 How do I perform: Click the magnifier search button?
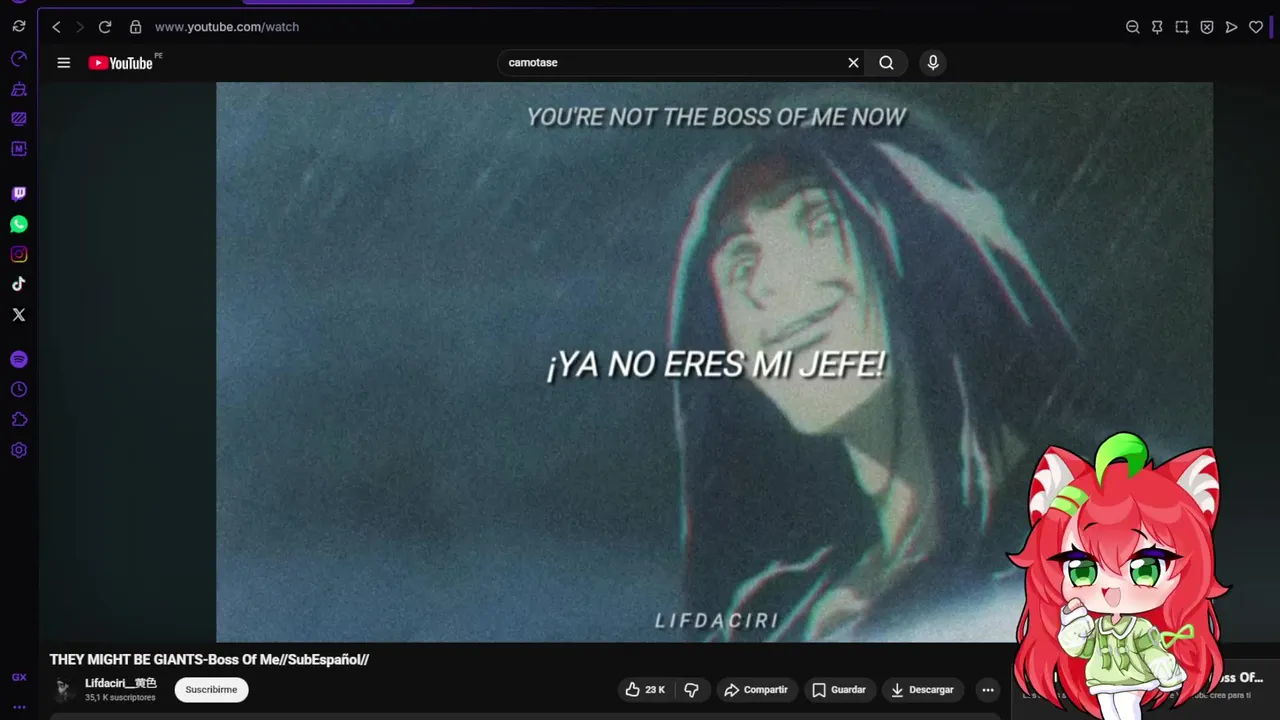click(886, 62)
